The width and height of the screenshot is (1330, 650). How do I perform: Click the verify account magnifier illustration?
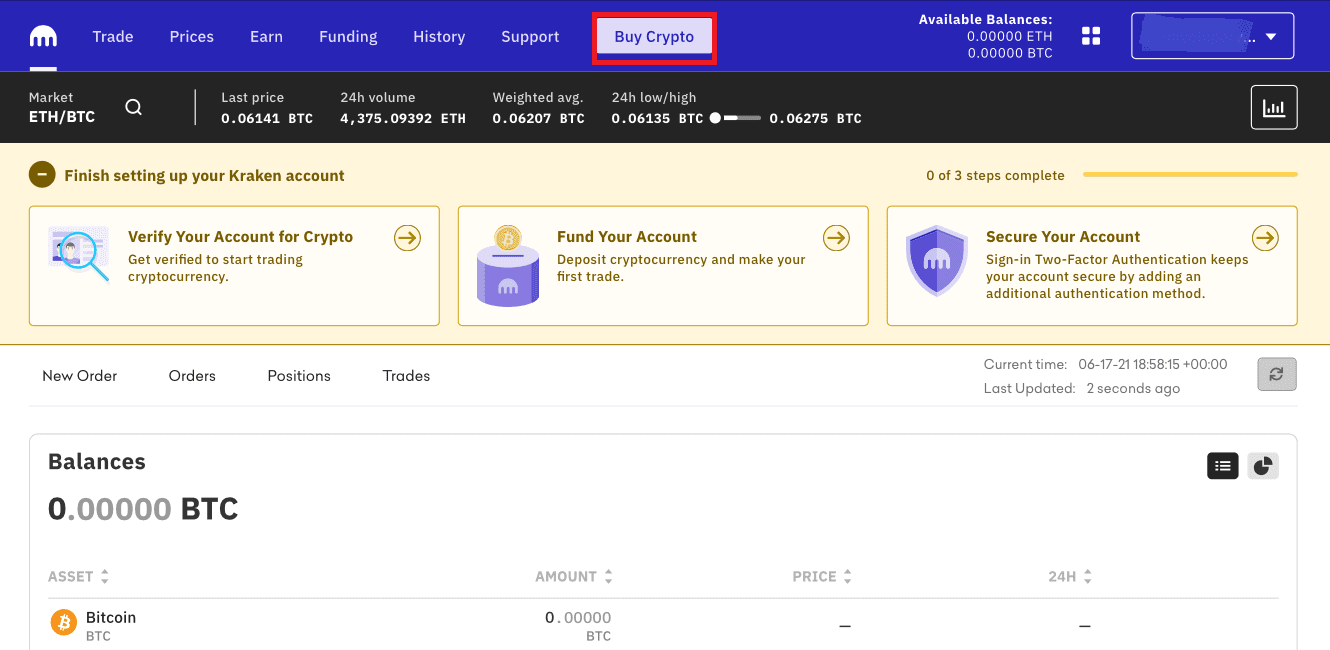click(x=79, y=253)
